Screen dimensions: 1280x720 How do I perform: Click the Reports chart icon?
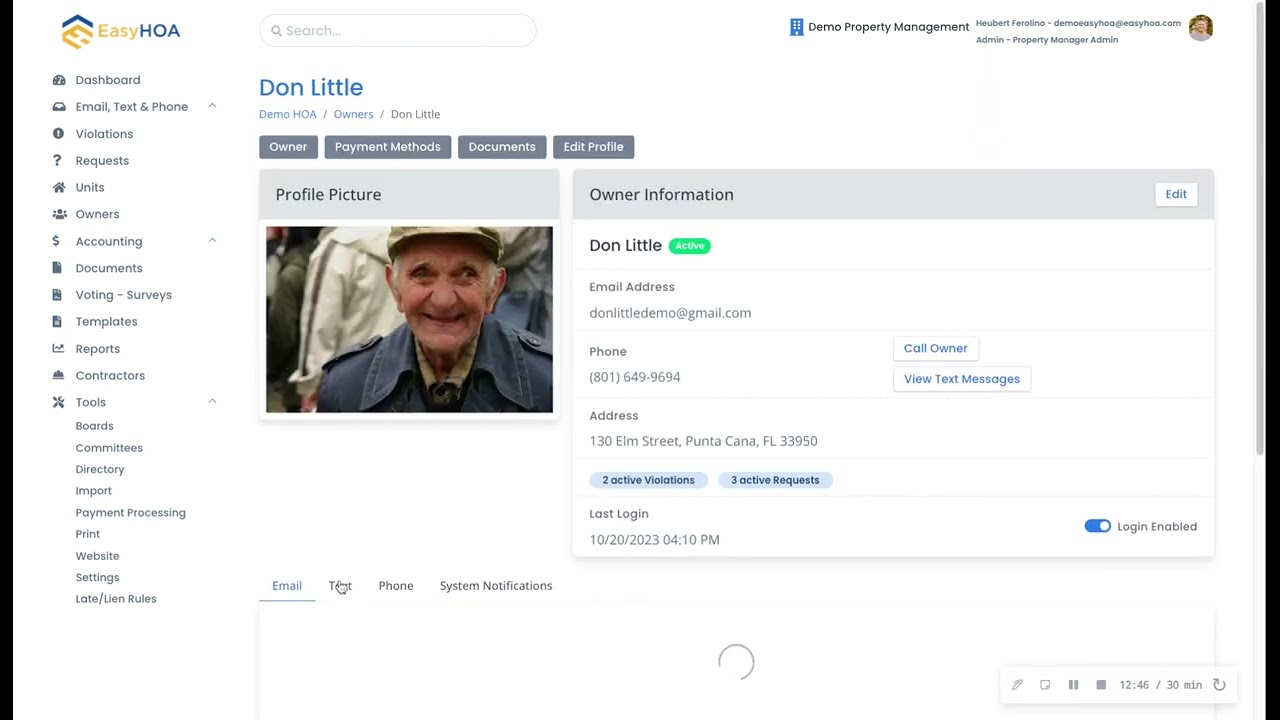coord(59,349)
